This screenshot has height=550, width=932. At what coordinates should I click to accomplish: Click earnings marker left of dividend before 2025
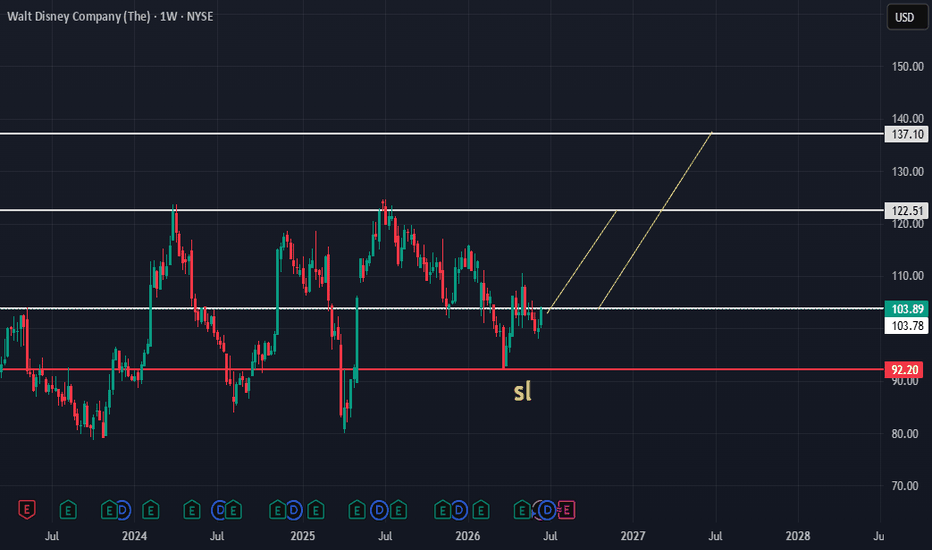tap(277, 510)
